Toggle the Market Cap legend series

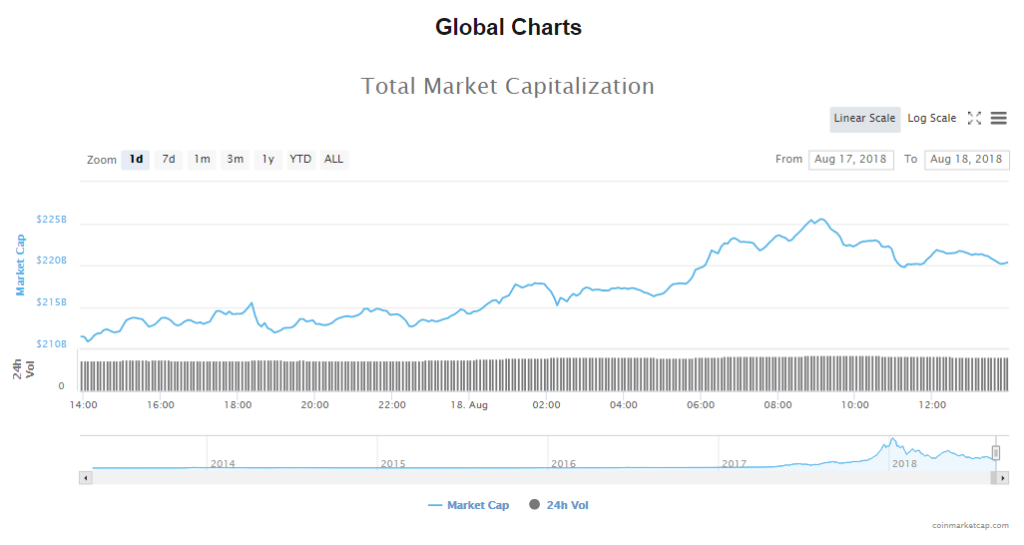468,505
